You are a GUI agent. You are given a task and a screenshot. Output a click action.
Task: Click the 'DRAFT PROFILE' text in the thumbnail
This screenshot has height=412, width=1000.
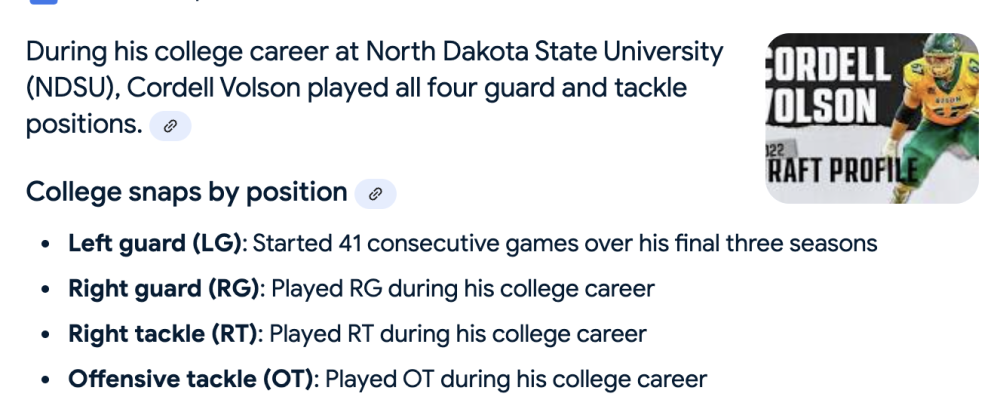tap(842, 170)
